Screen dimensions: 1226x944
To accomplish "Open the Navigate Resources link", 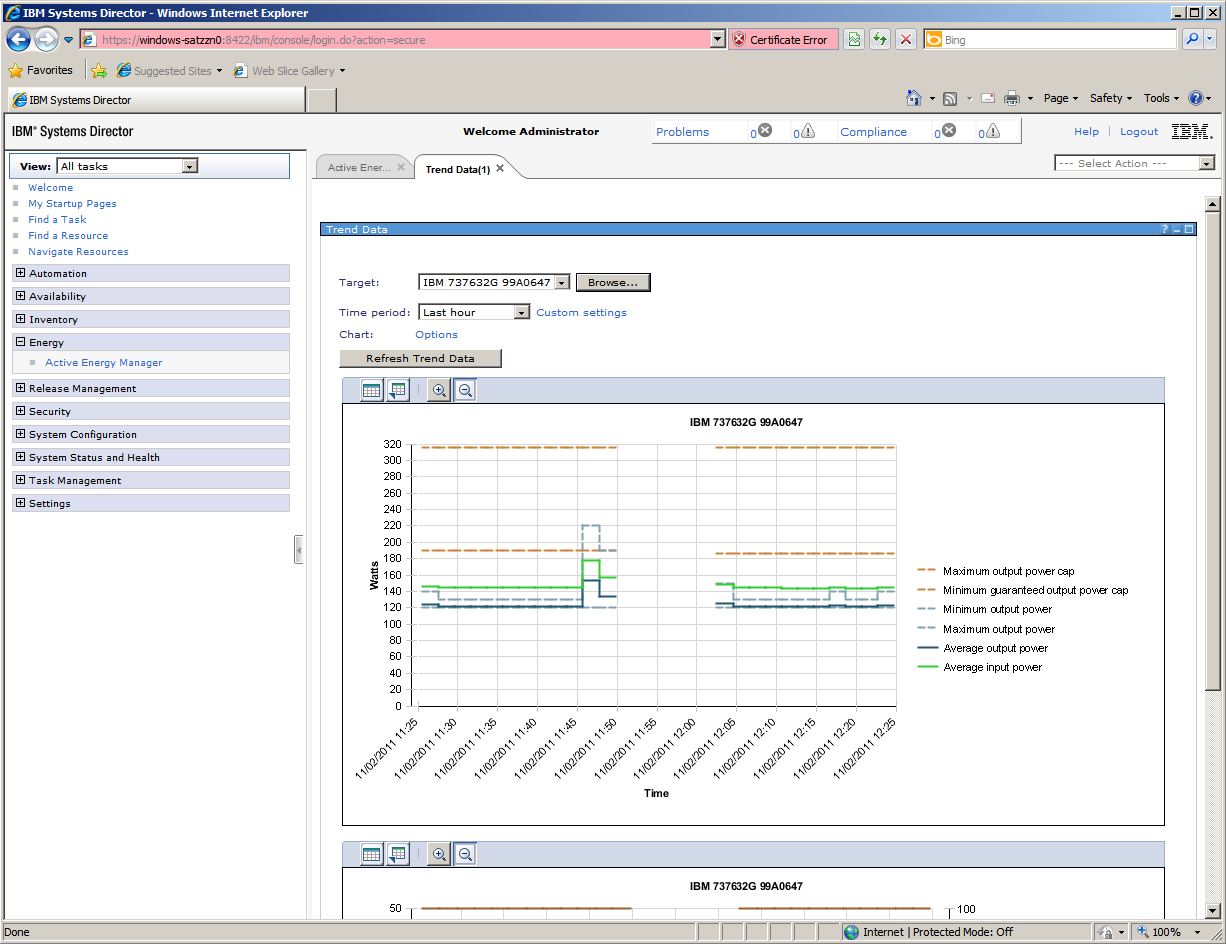I will click(x=78, y=252).
